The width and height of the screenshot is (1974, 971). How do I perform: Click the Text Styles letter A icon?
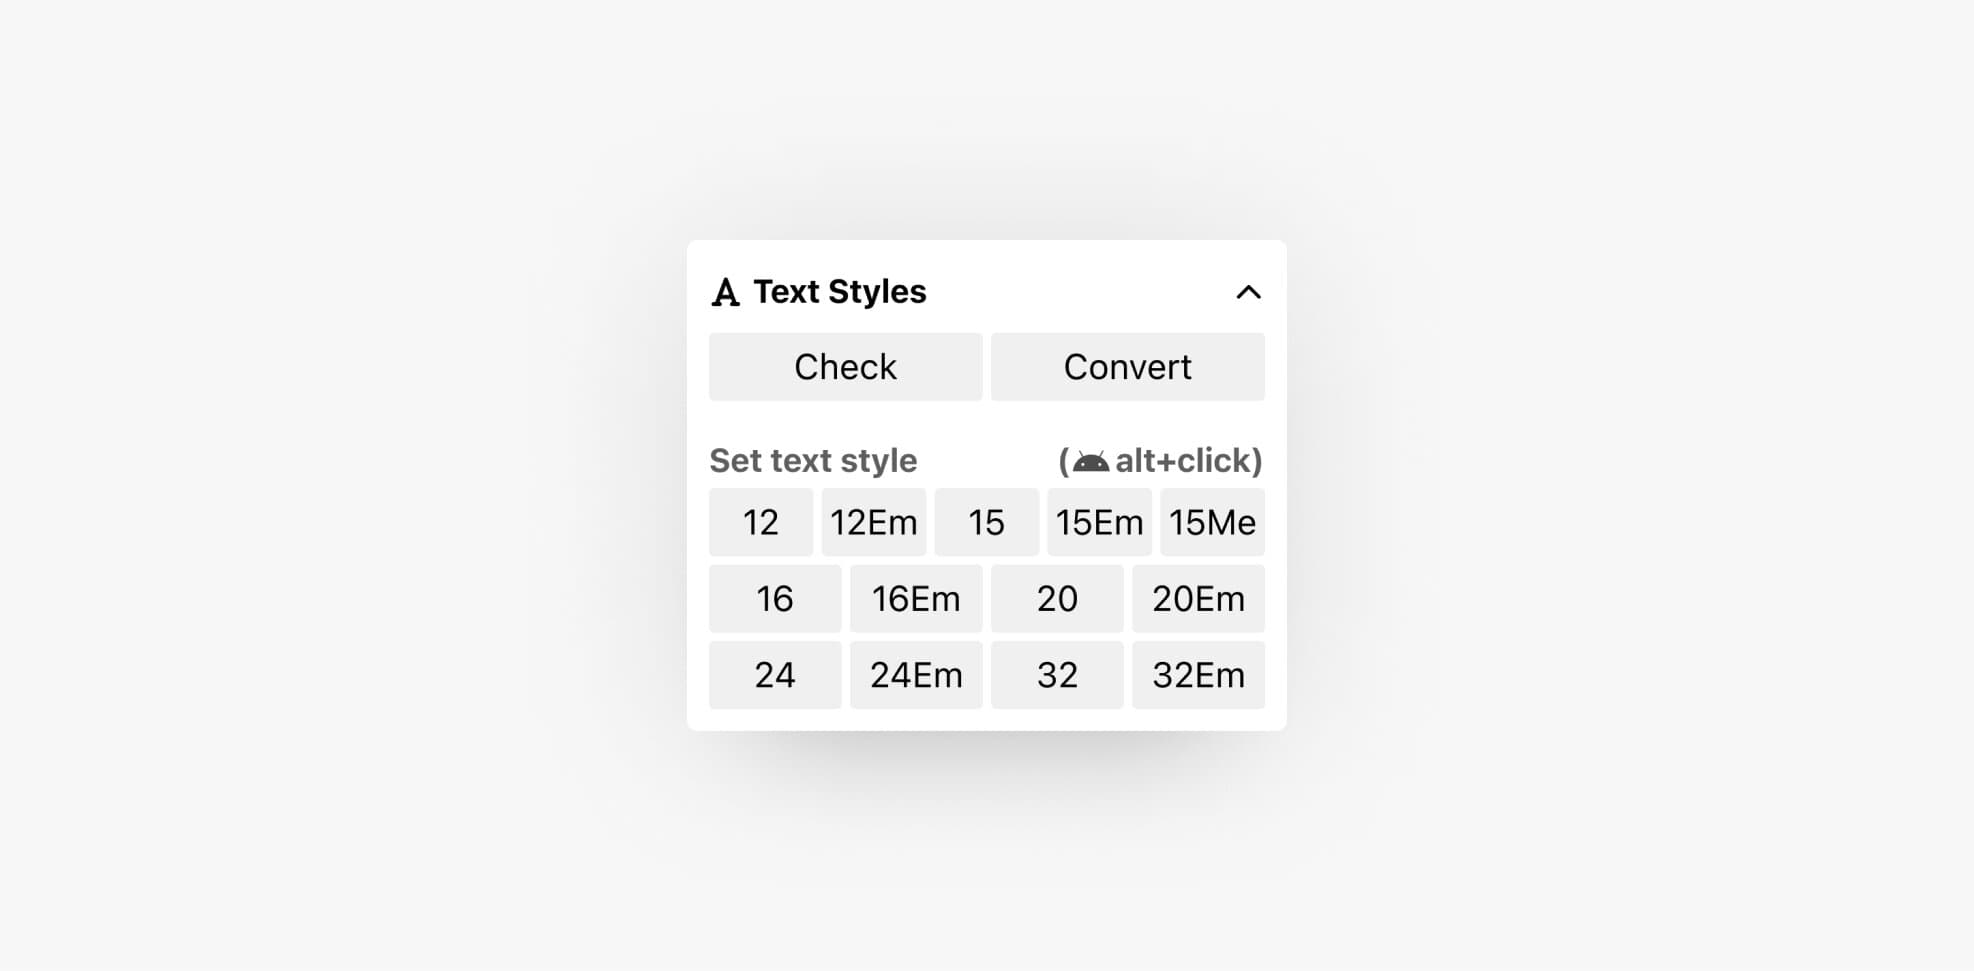[725, 292]
